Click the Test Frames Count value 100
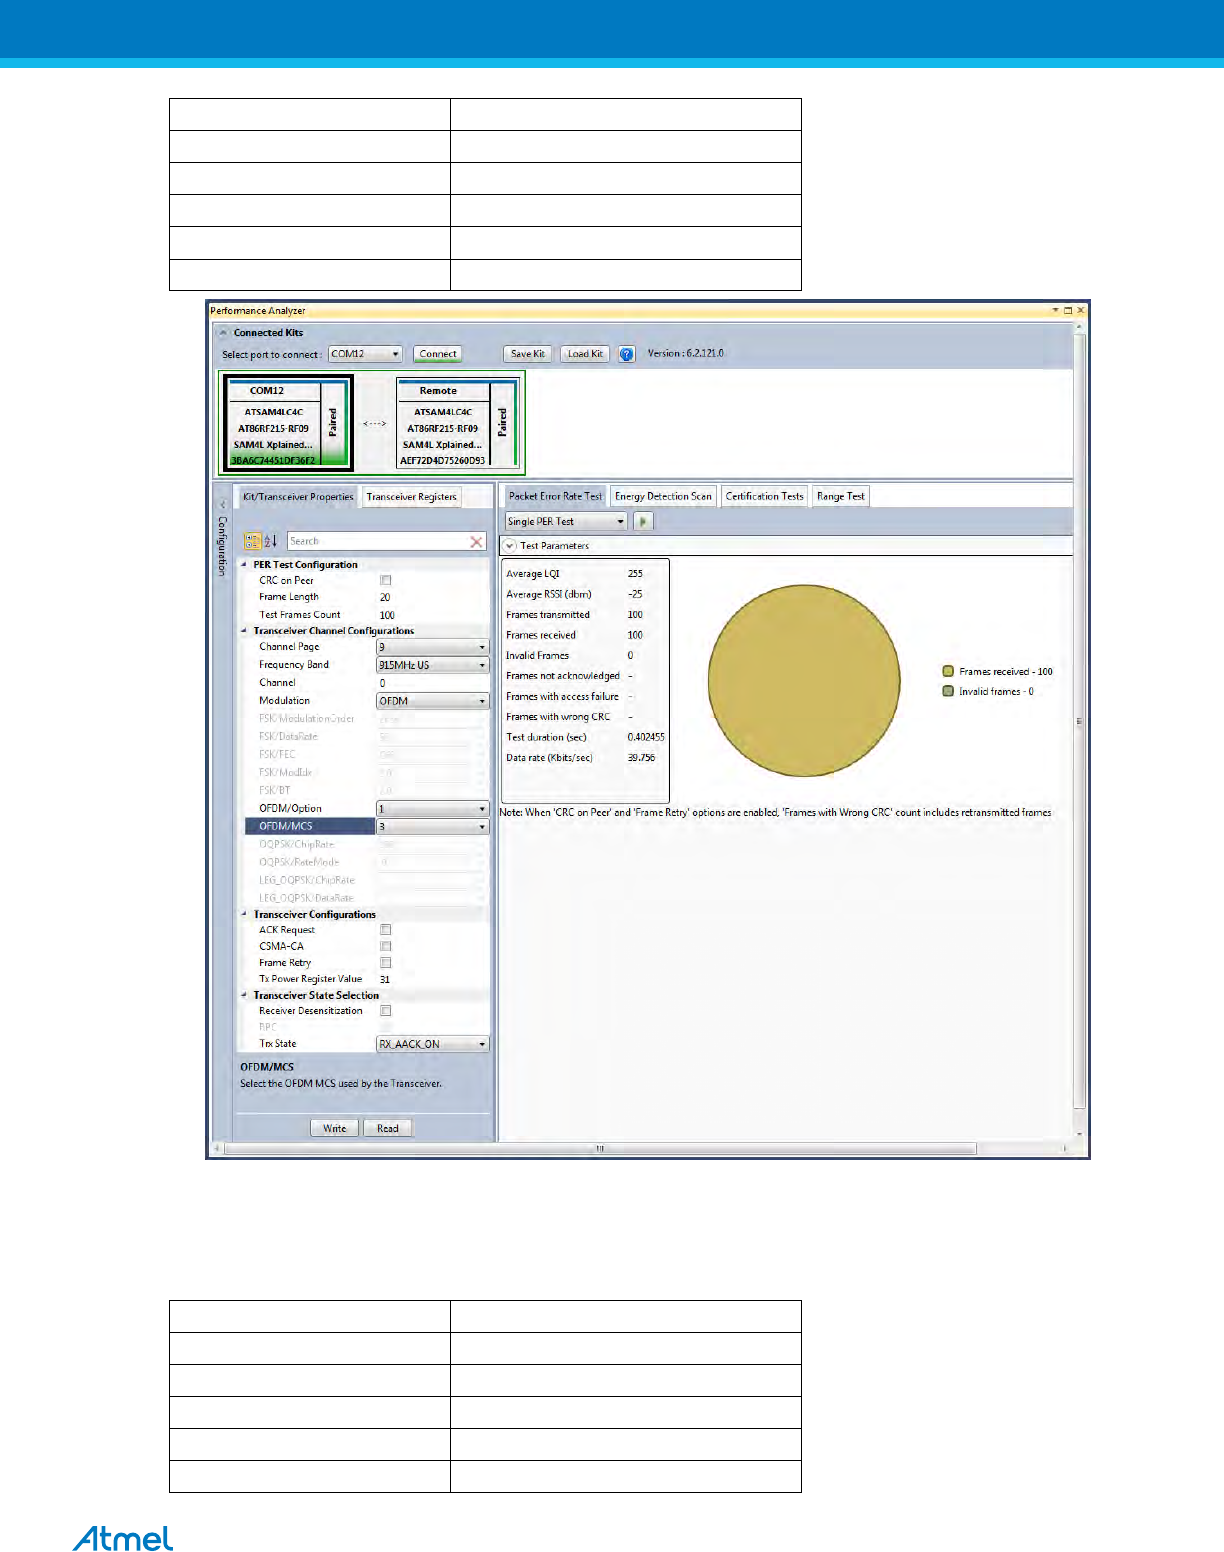The image size is (1224, 1552). pyautogui.click(x=387, y=615)
